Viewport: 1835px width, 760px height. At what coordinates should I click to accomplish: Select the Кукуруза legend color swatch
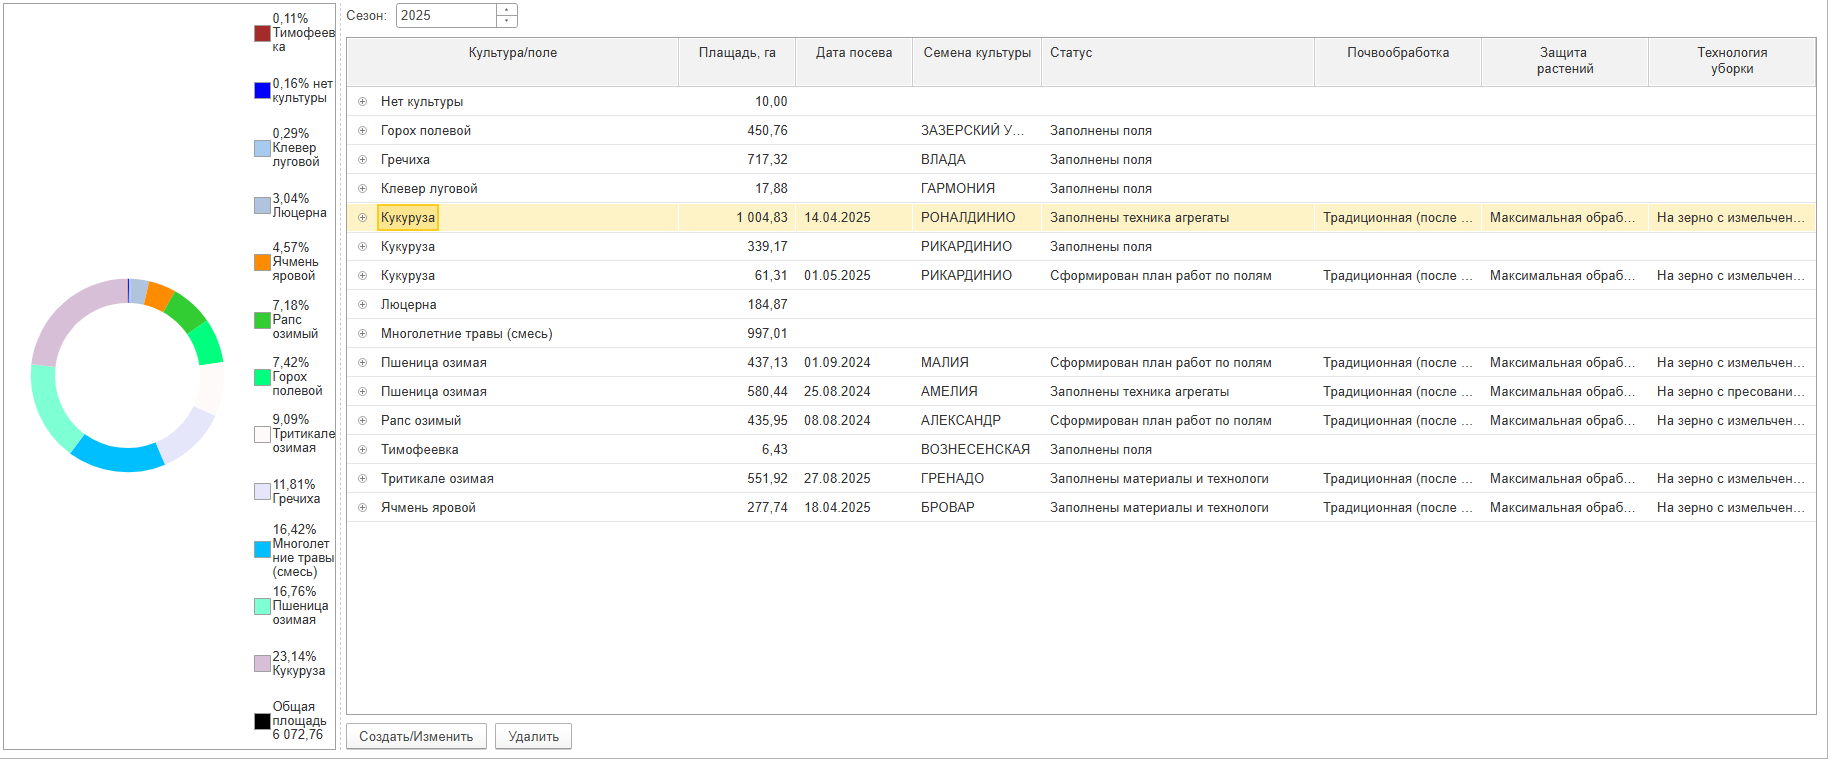(262, 664)
